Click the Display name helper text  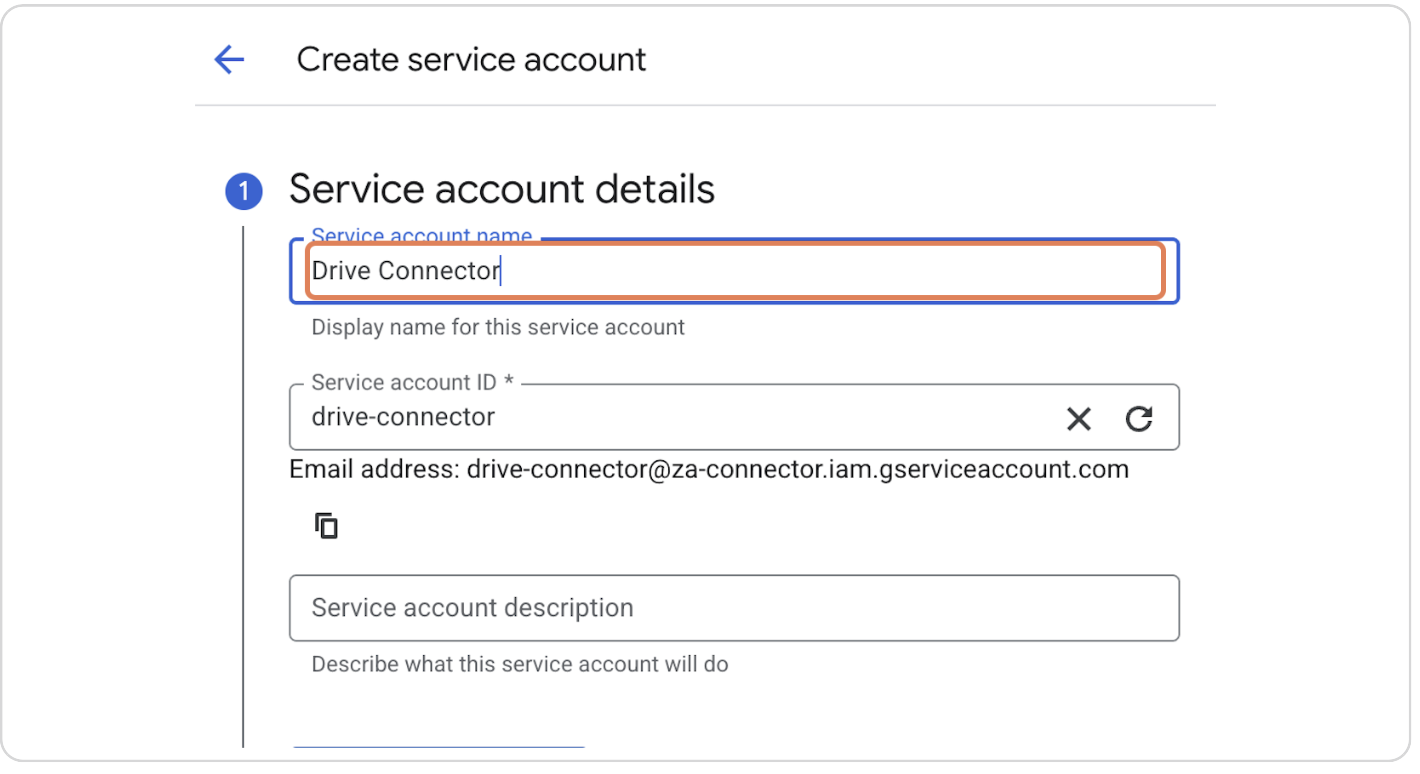click(x=498, y=327)
